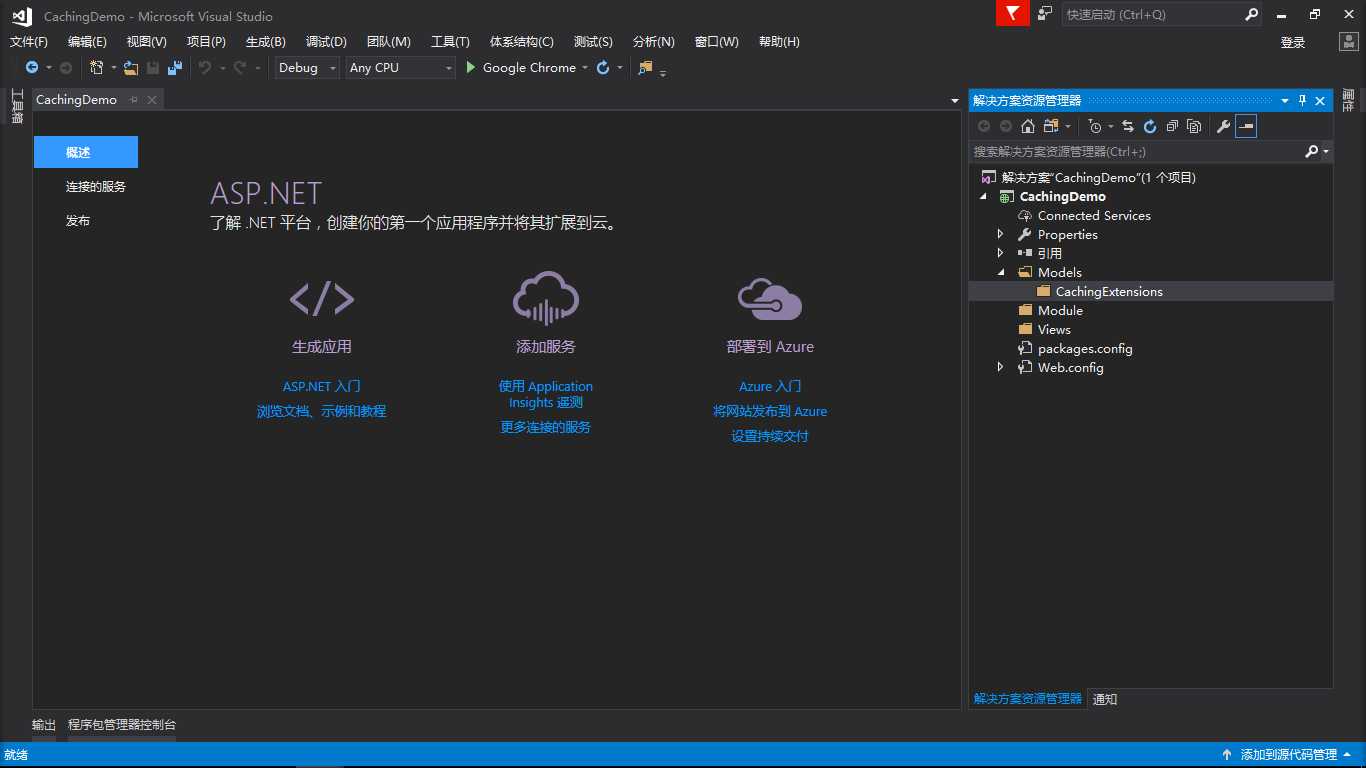
Task: Open Solution Explorer window options dropdown arrow
Action: coord(1285,100)
